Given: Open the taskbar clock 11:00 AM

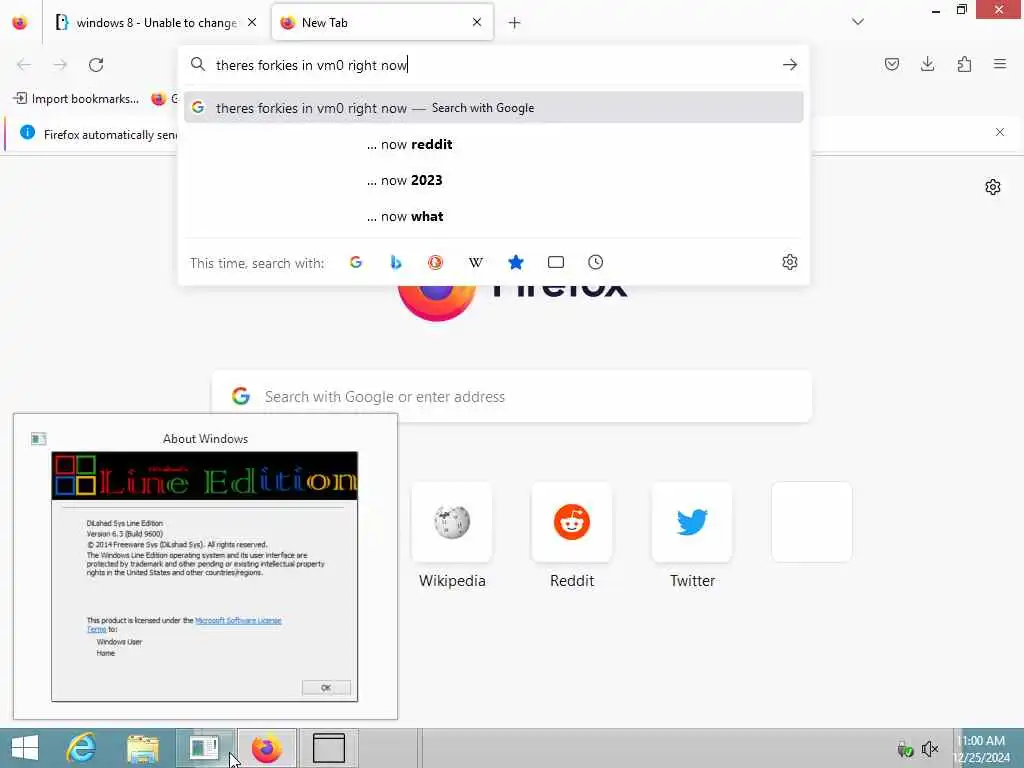Looking at the screenshot, I should [981, 749].
